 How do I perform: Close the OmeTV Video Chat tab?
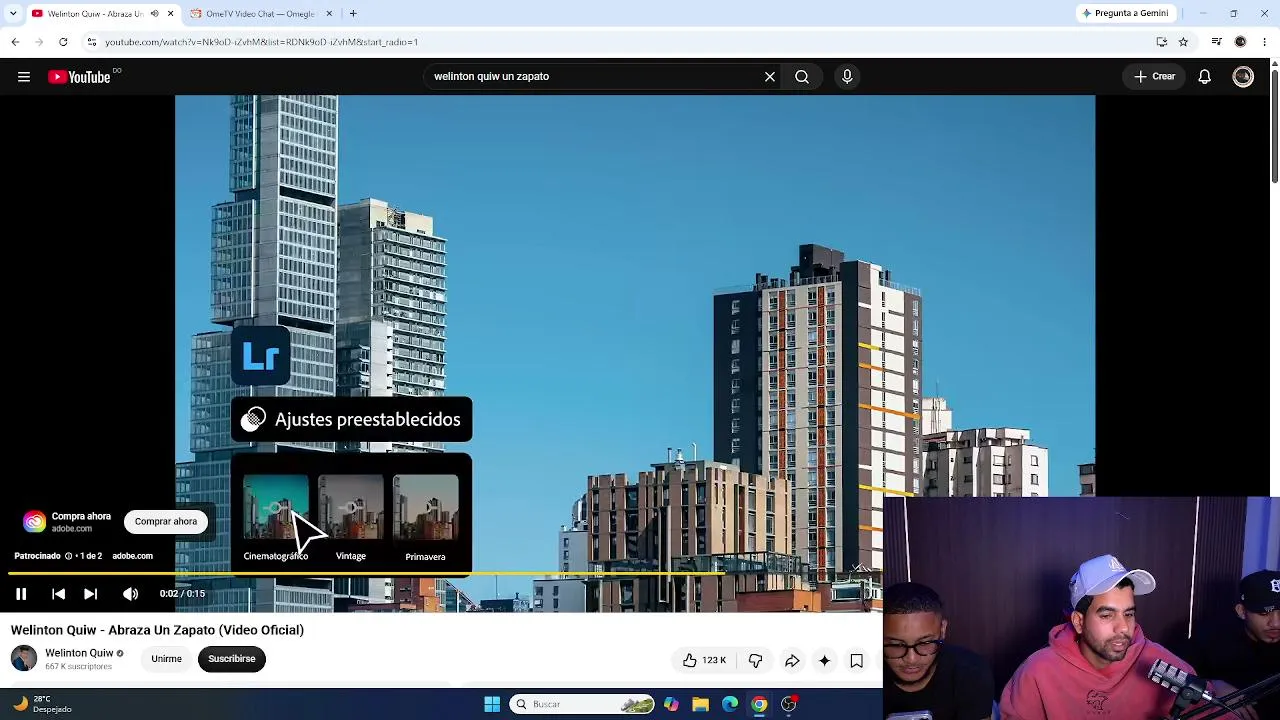click(328, 14)
